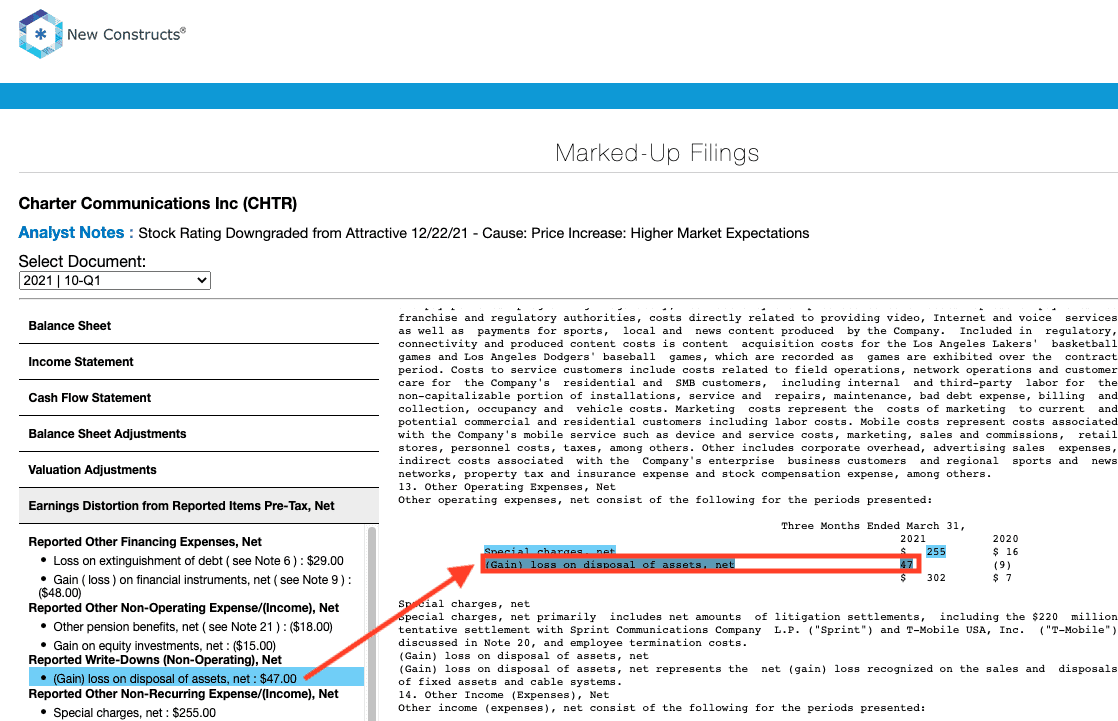Click the Charter Communications Inc (CHTR) title
Viewport: 1118px width, 721px height.
tap(158, 203)
